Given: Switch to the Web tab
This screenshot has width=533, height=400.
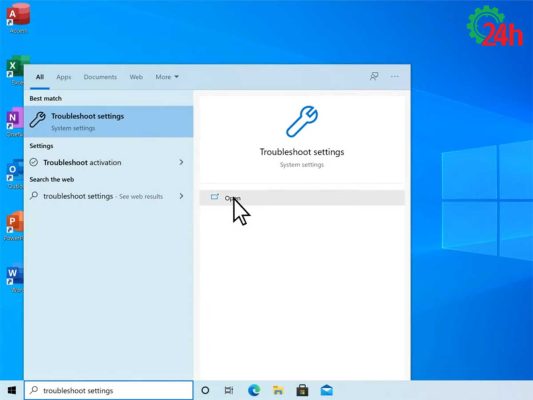Looking at the screenshot, I should click(x=136, y=77).
